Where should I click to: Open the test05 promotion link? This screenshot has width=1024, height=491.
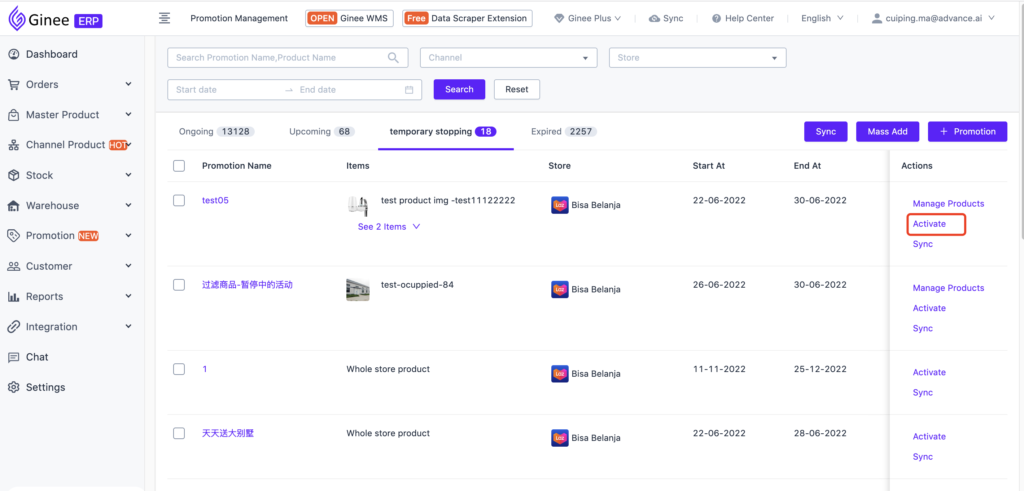point(215,200)
